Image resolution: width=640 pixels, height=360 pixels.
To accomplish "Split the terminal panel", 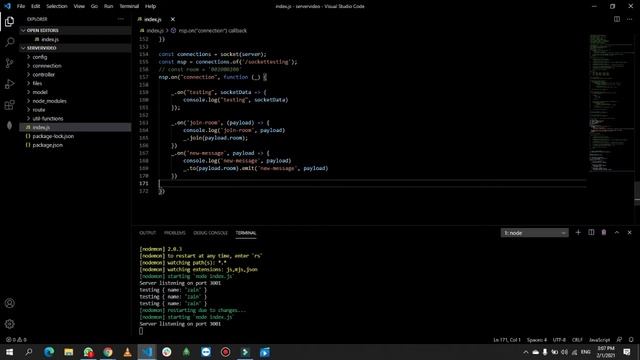I will click(591, 233).
